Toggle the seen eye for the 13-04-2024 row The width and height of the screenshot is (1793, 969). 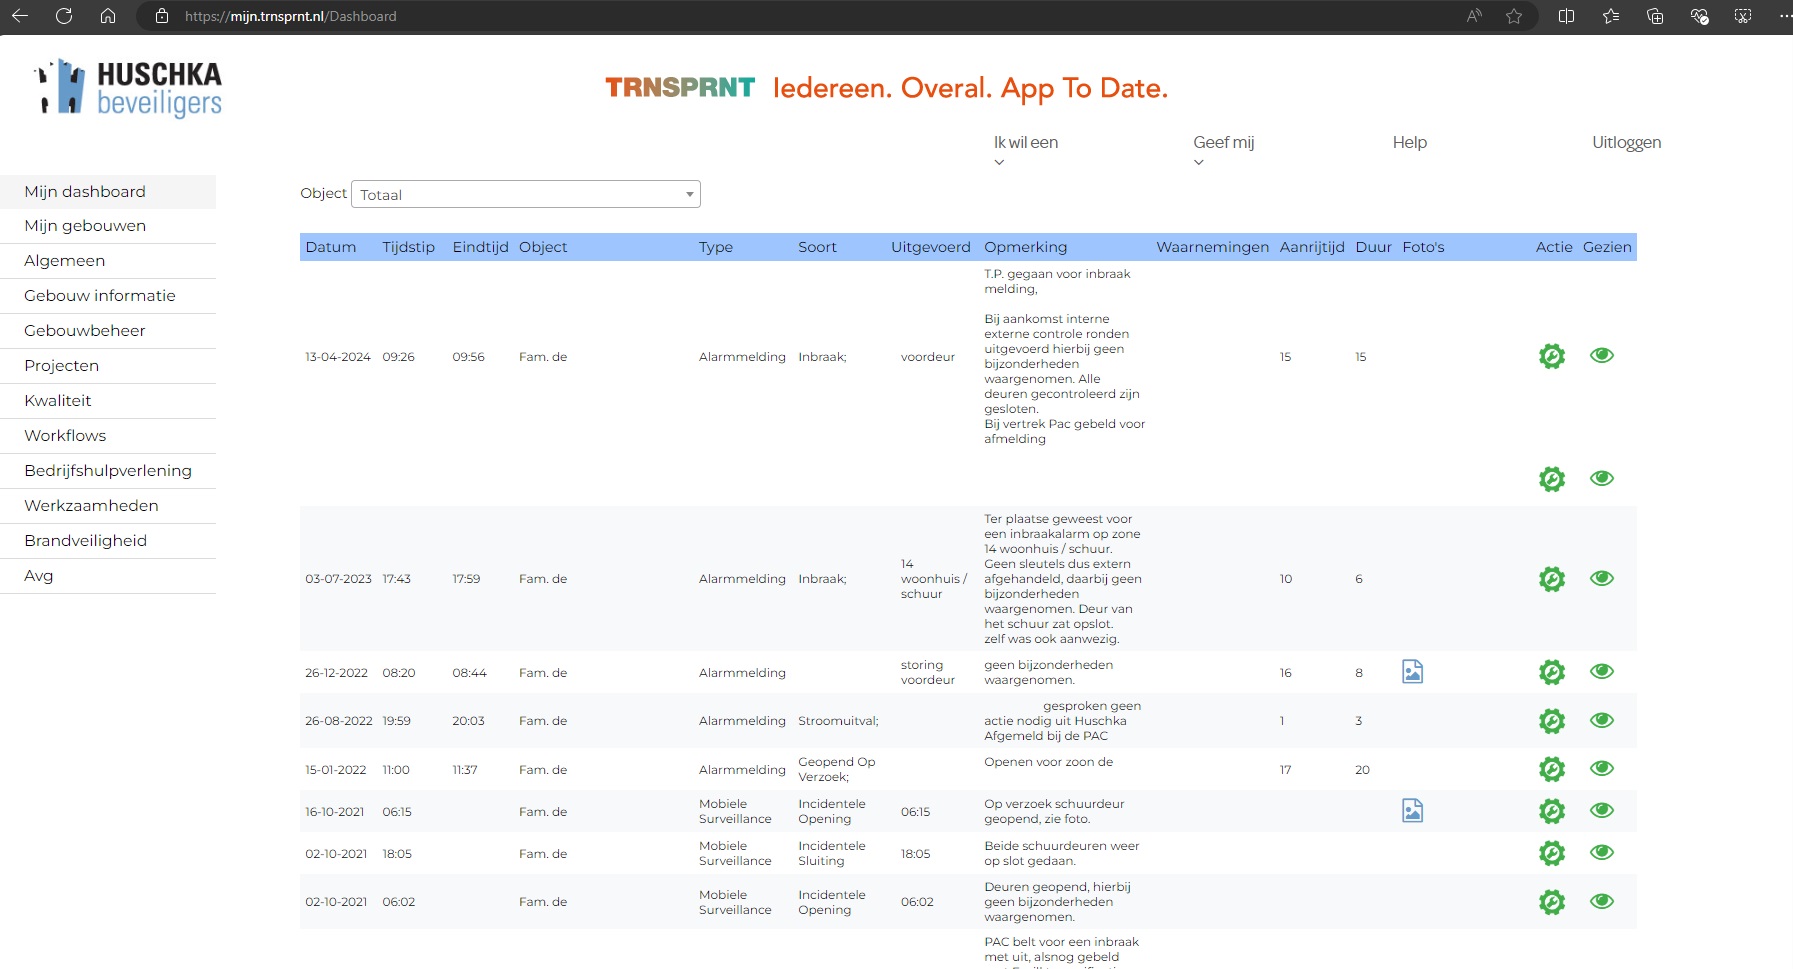point(1602,355)
